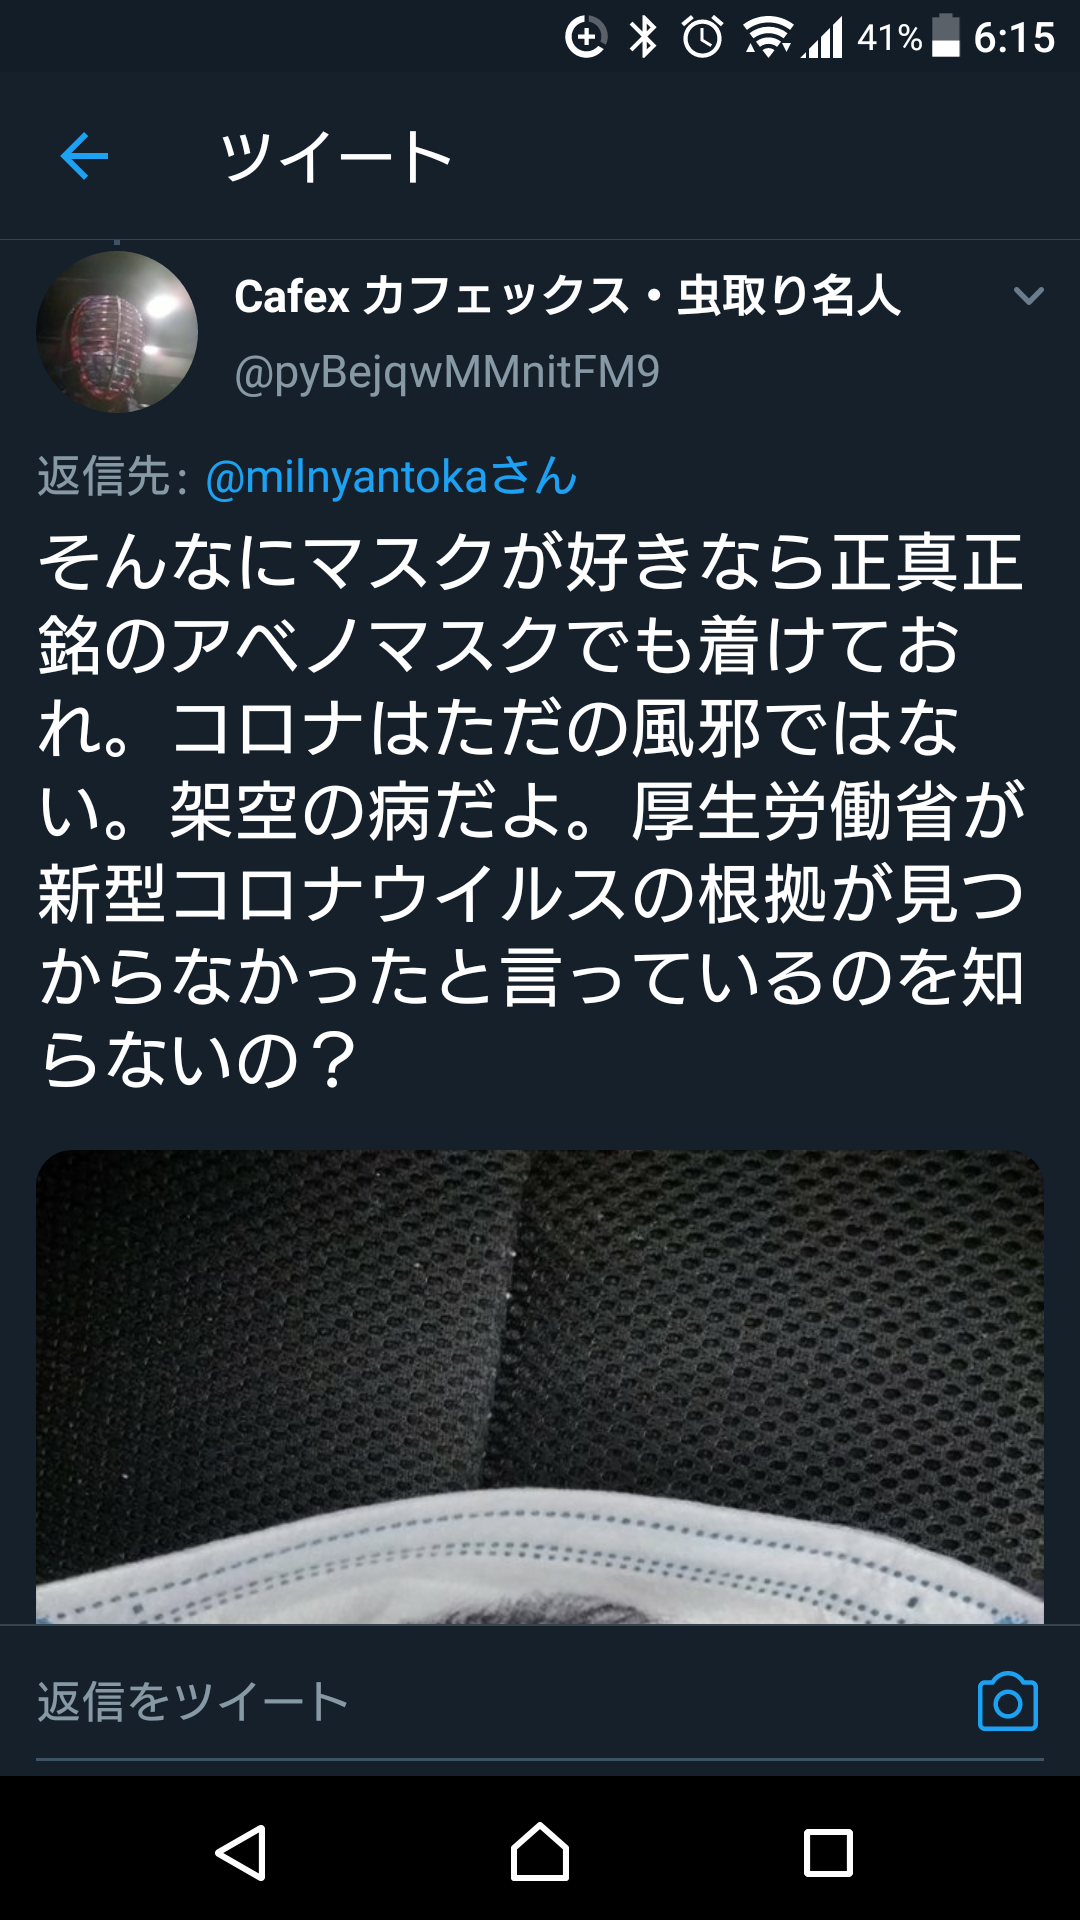Tap the blue back arrow

pyautogui.click(x=84, y=156)
